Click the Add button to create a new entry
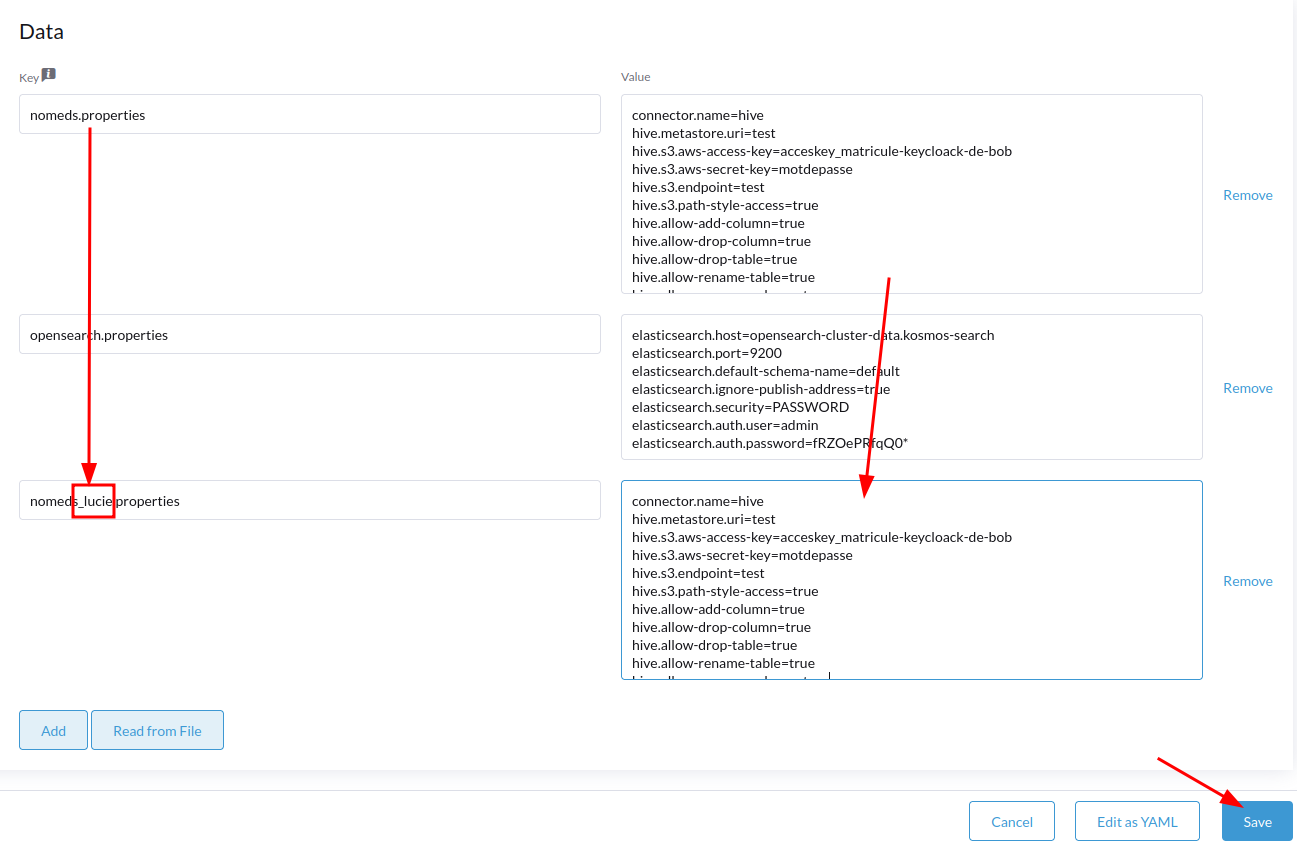Image resolution: width=1297 pixels, height=846 pixels. pos(53,729)
